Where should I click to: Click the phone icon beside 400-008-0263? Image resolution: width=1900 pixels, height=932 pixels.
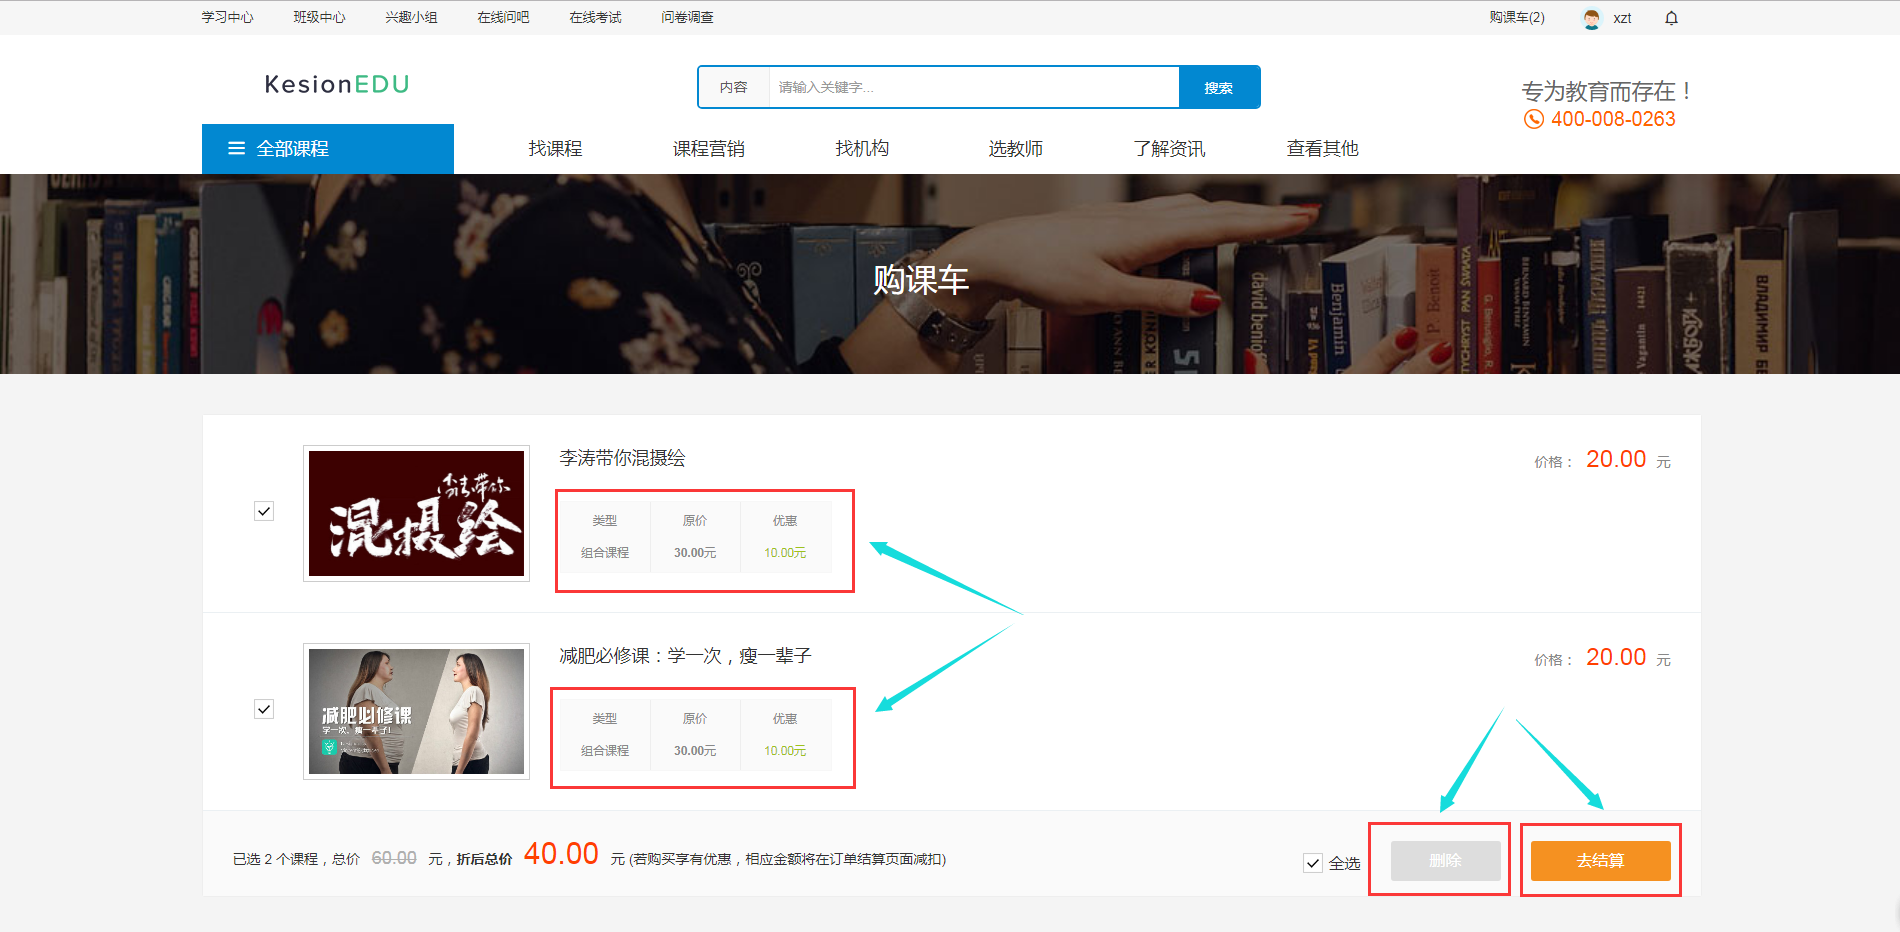pyautogui.click(x=1533, y=119)
